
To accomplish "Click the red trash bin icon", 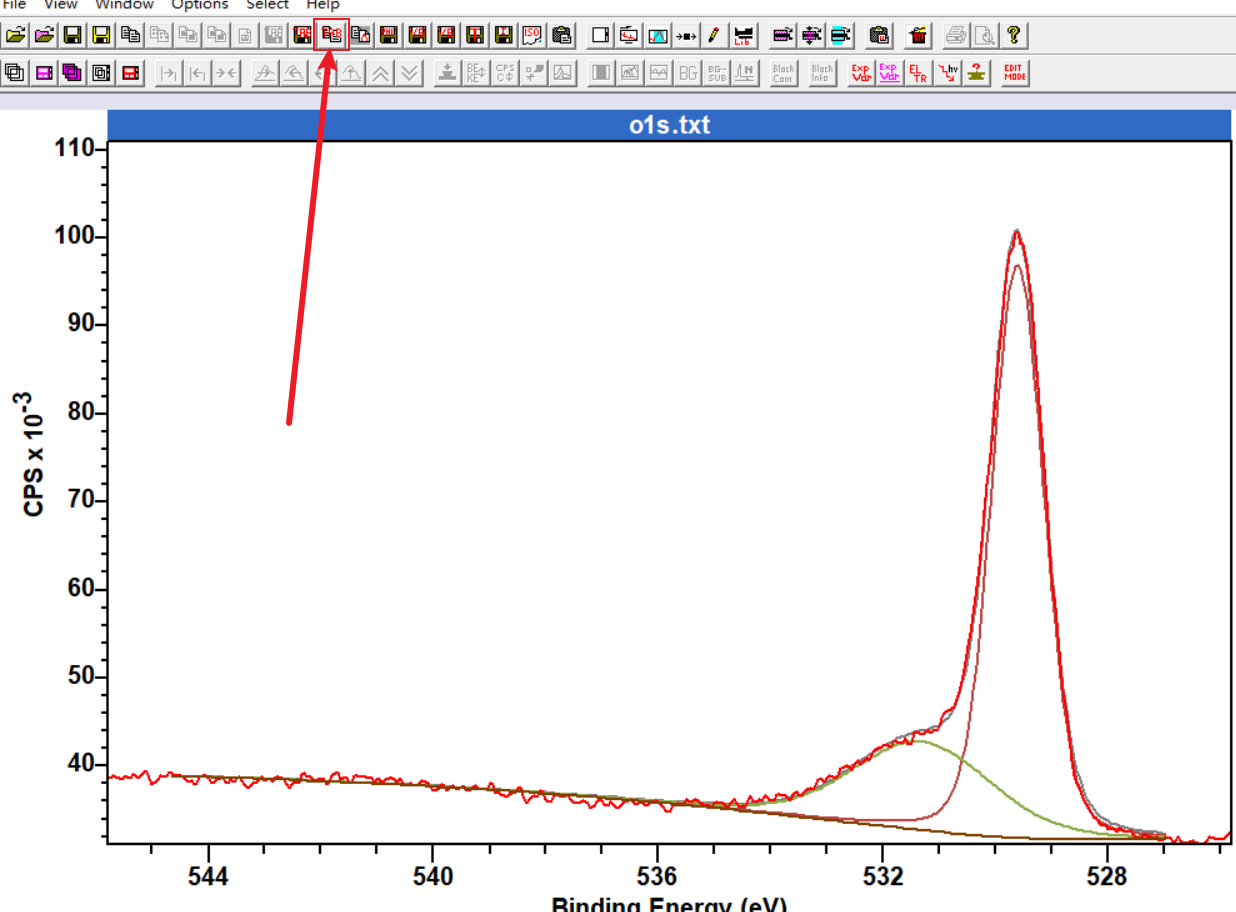I will point(918,36).
